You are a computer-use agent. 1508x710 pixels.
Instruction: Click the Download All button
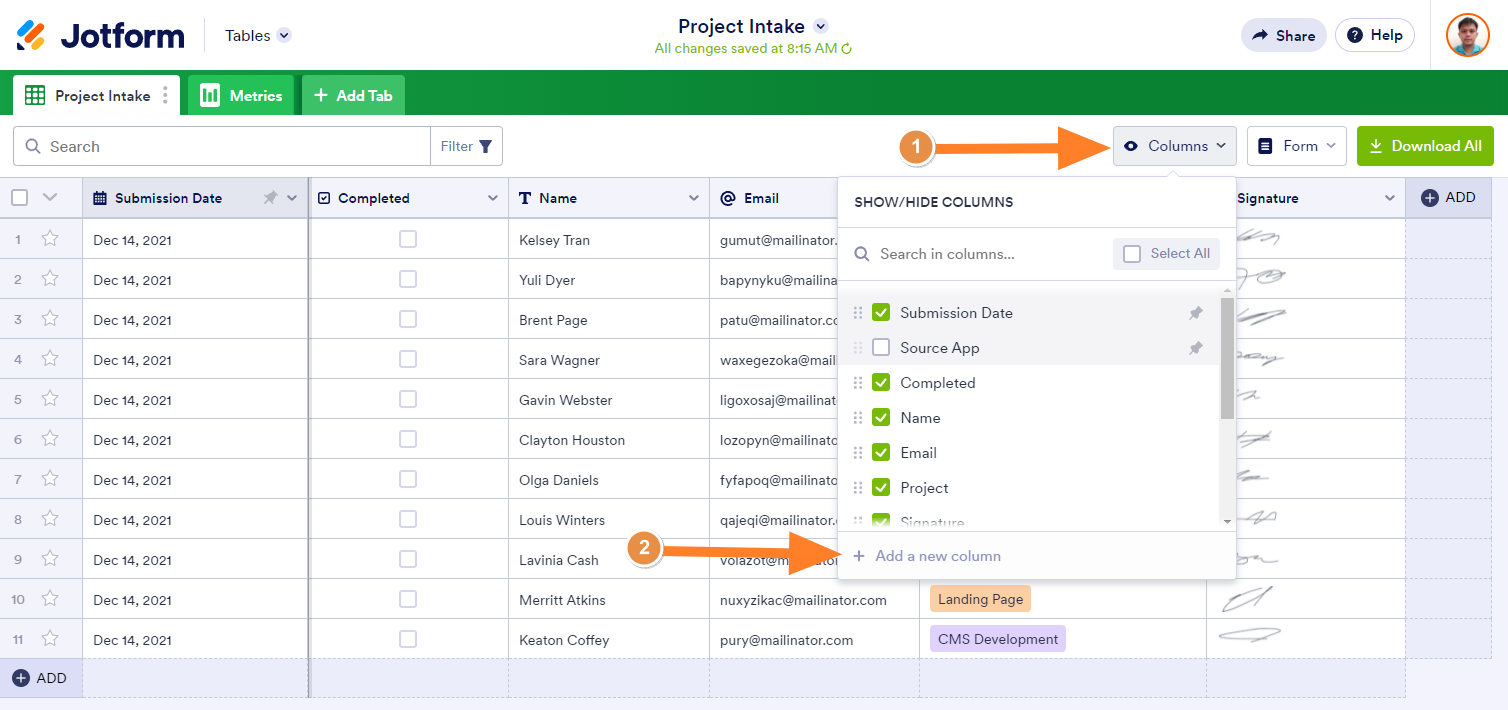1425,146
